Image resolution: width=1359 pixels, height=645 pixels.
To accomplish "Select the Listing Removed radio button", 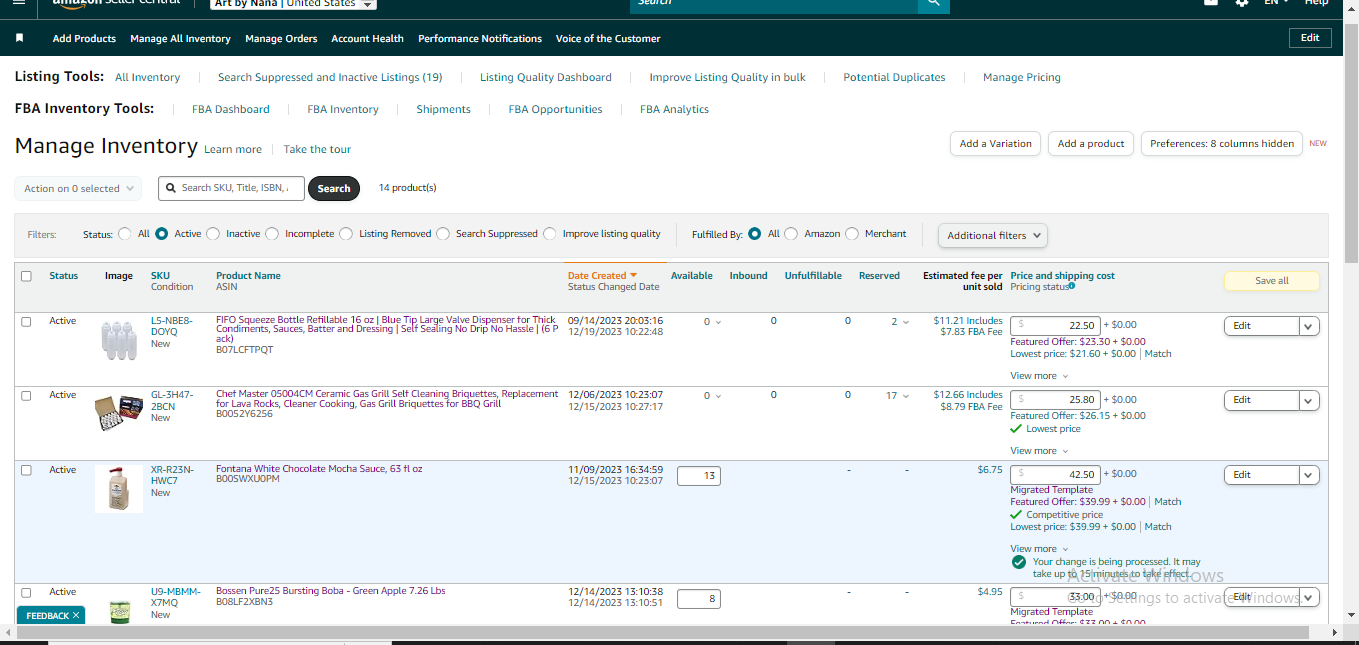I will [x=346, y=234].
